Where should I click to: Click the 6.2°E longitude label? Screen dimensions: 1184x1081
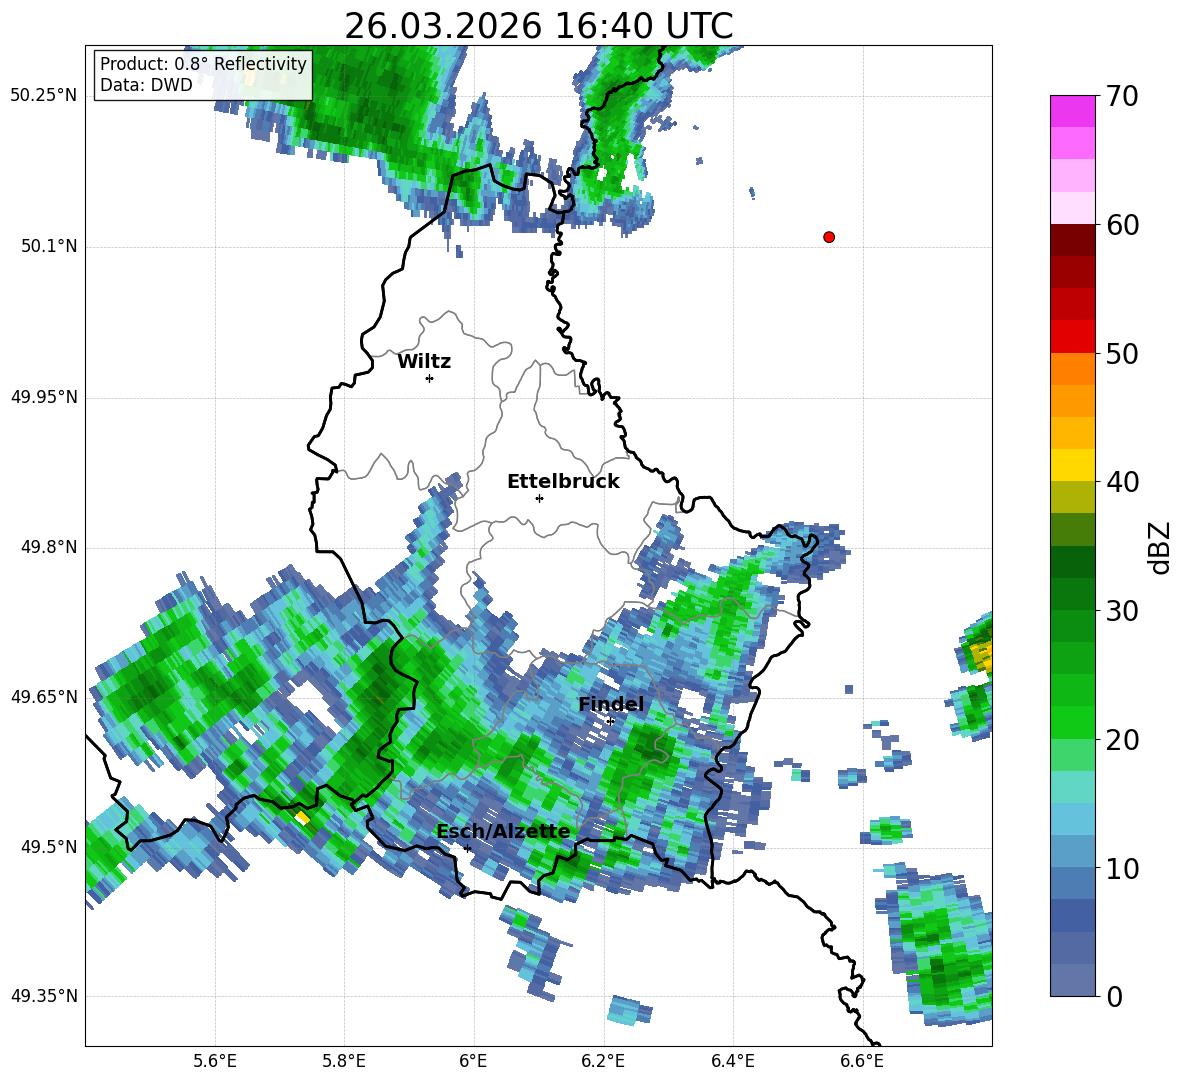603,1062
